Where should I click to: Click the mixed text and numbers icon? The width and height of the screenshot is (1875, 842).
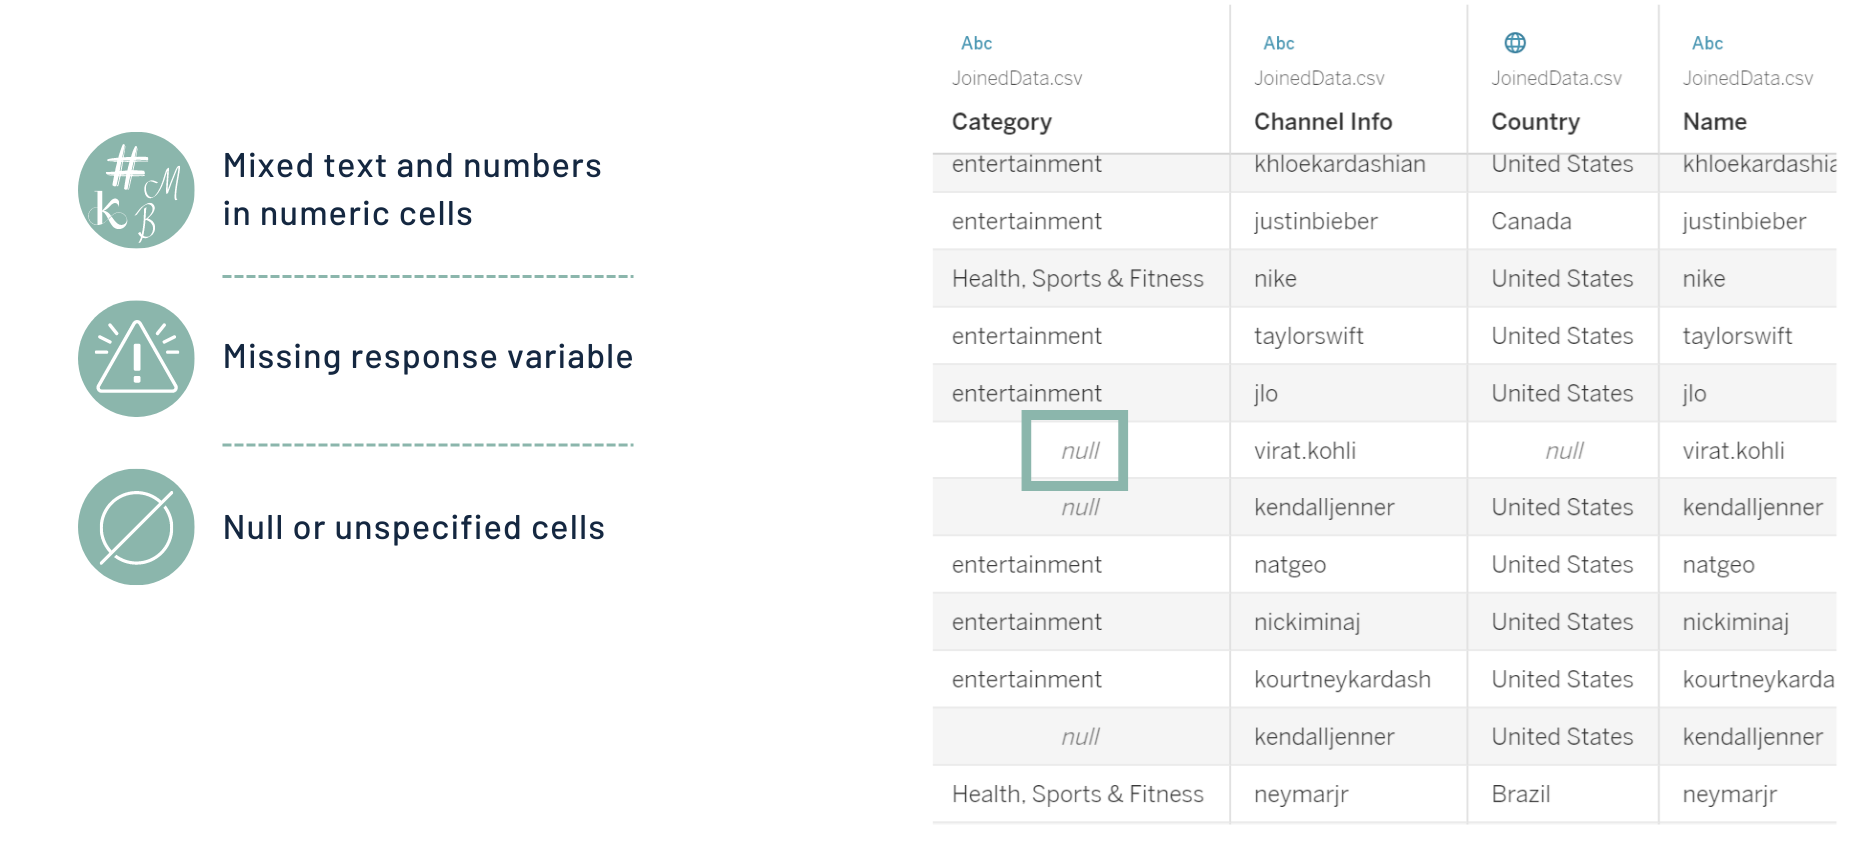(x=136, y=190)
